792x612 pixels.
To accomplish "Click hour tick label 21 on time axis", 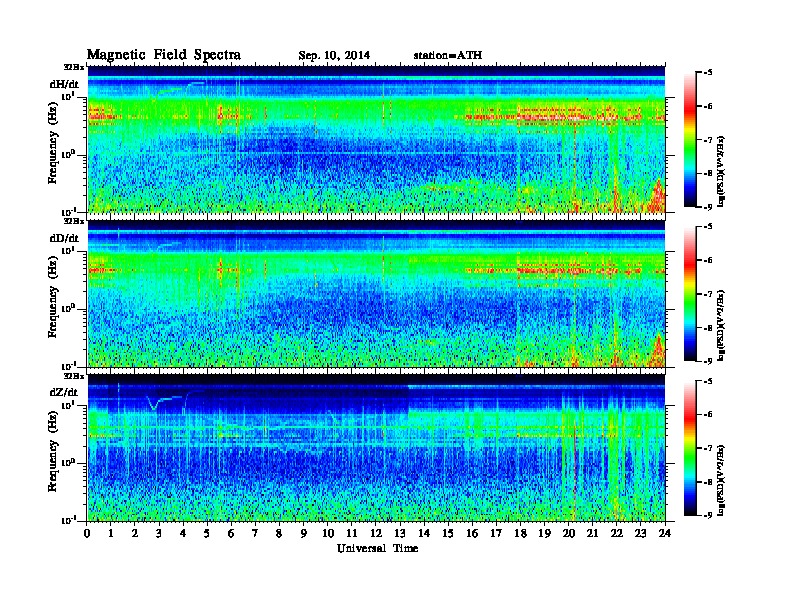I will (x=592, y=534).
